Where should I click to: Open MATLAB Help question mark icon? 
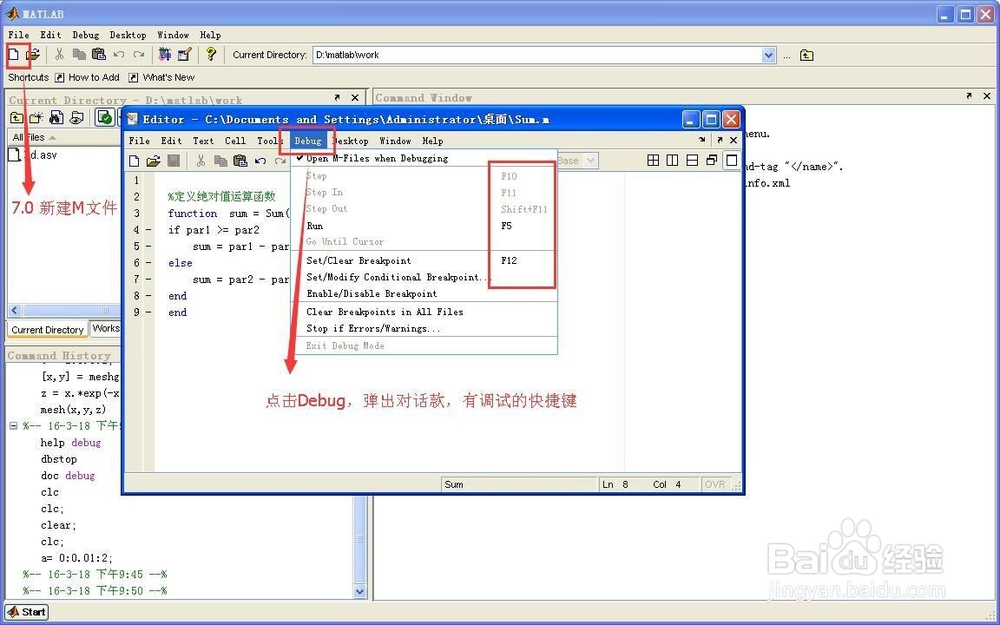pos(210,55)
